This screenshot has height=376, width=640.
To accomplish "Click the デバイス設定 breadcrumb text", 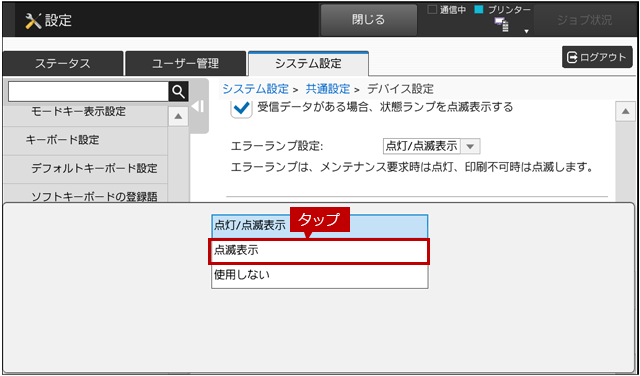I will pyautogui.click(x=400, y=89).
